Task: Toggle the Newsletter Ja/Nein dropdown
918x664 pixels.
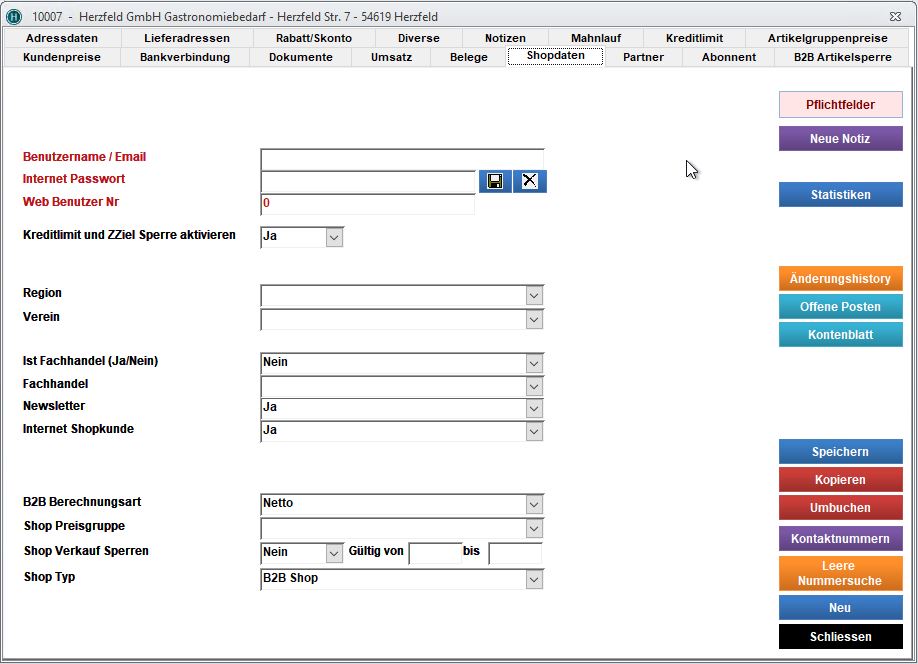Action: pyautogui.click(x=534, y=409)
